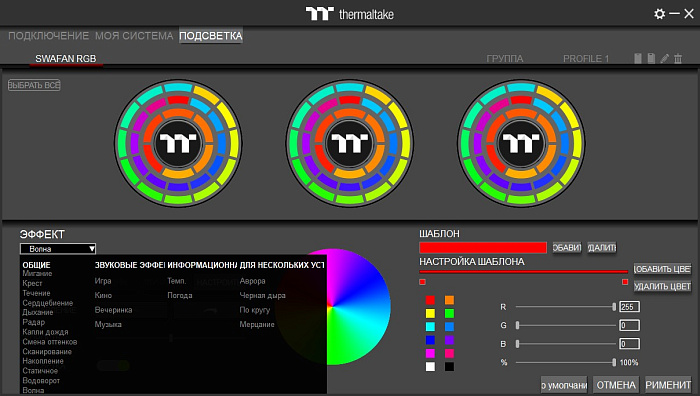The image size is (700, 396).
Task: Click the G value input field
Action: (629, 325)
